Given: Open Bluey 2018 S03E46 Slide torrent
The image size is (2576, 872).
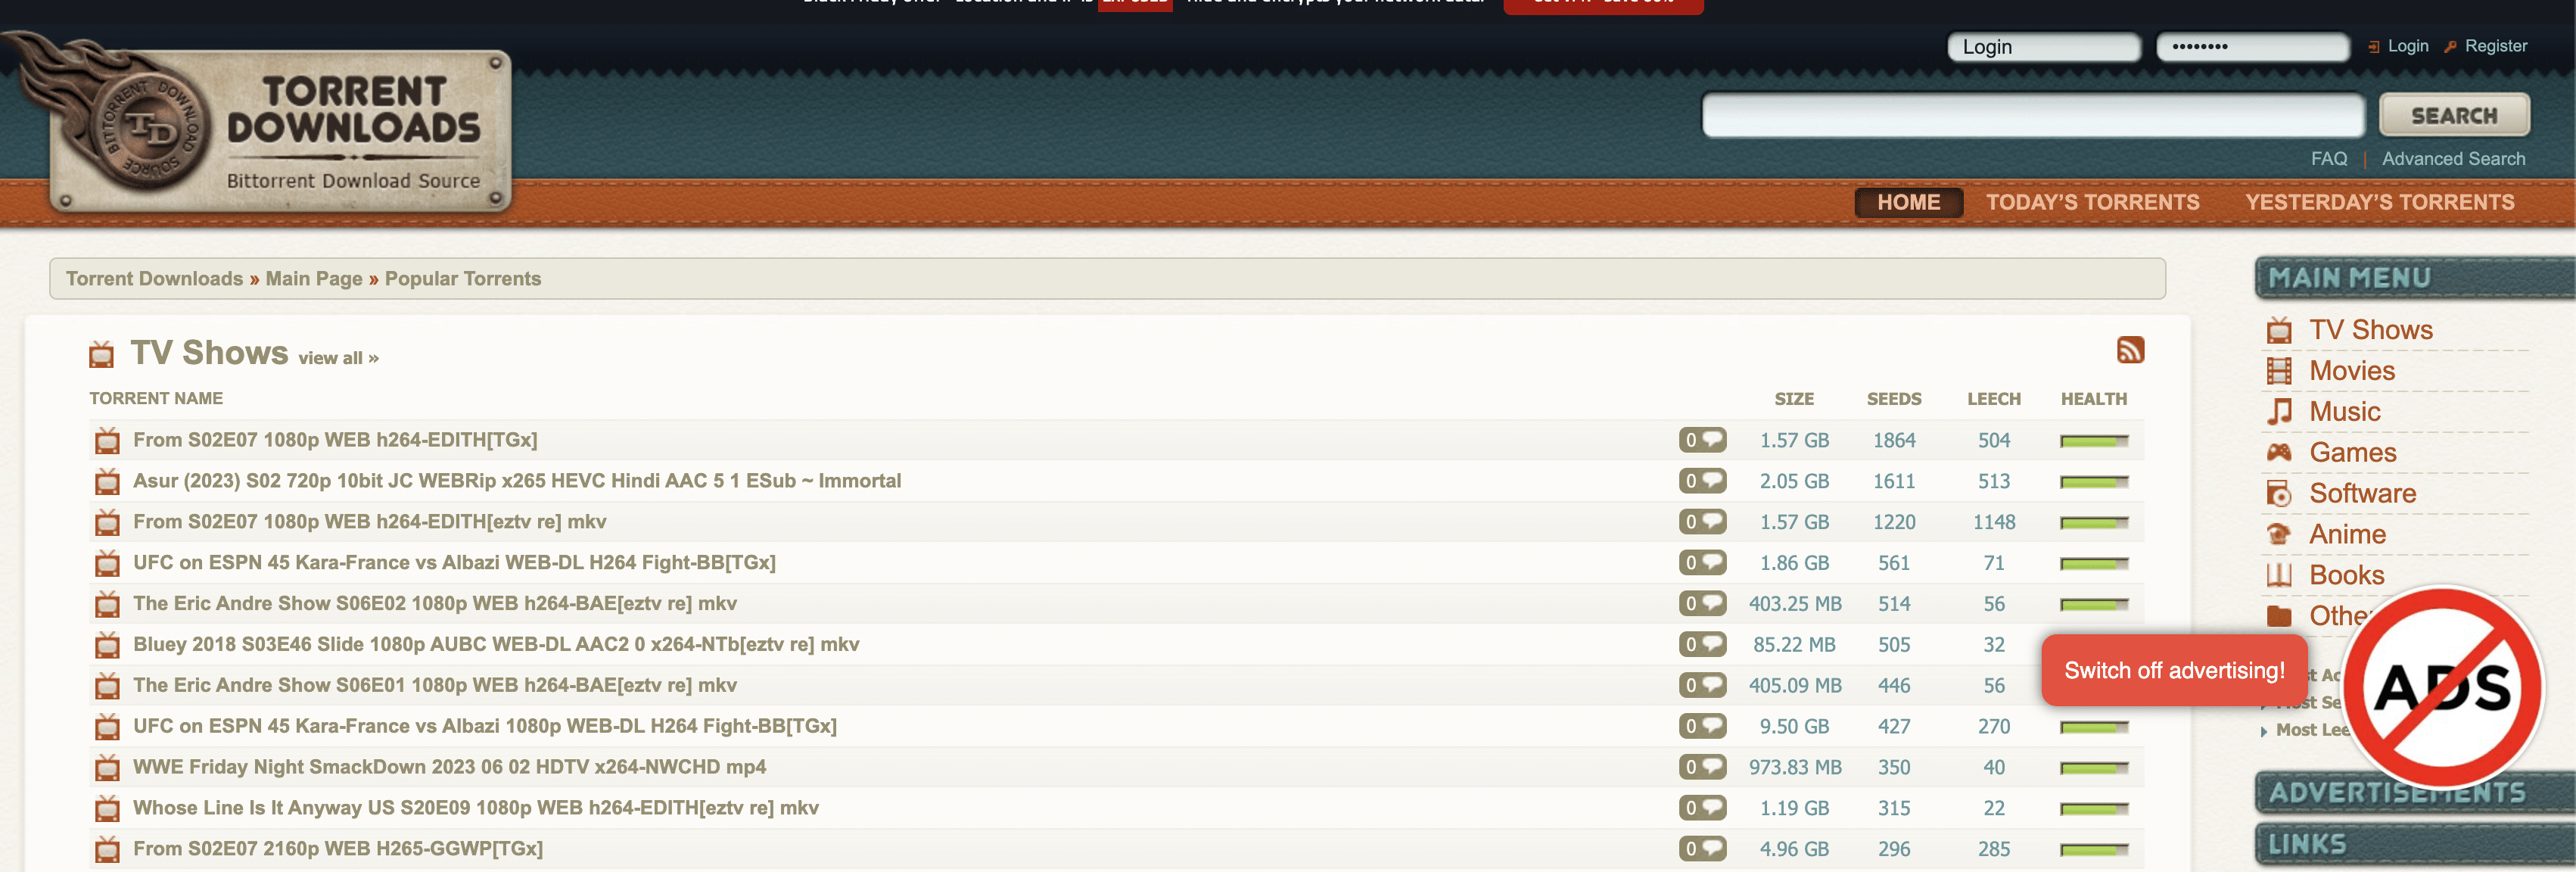Looking at the screenshot, I should [x=496, y=644].
